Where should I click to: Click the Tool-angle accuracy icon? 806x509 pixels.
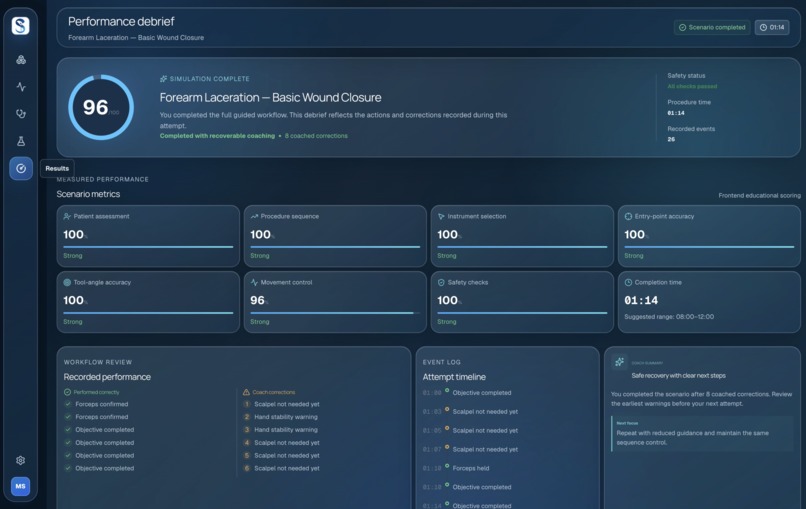point(67,282)
